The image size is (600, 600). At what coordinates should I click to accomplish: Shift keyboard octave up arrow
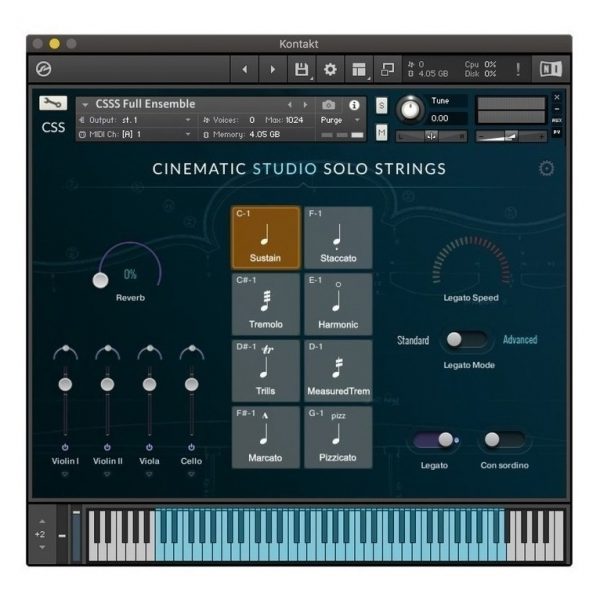click(42, 521)
